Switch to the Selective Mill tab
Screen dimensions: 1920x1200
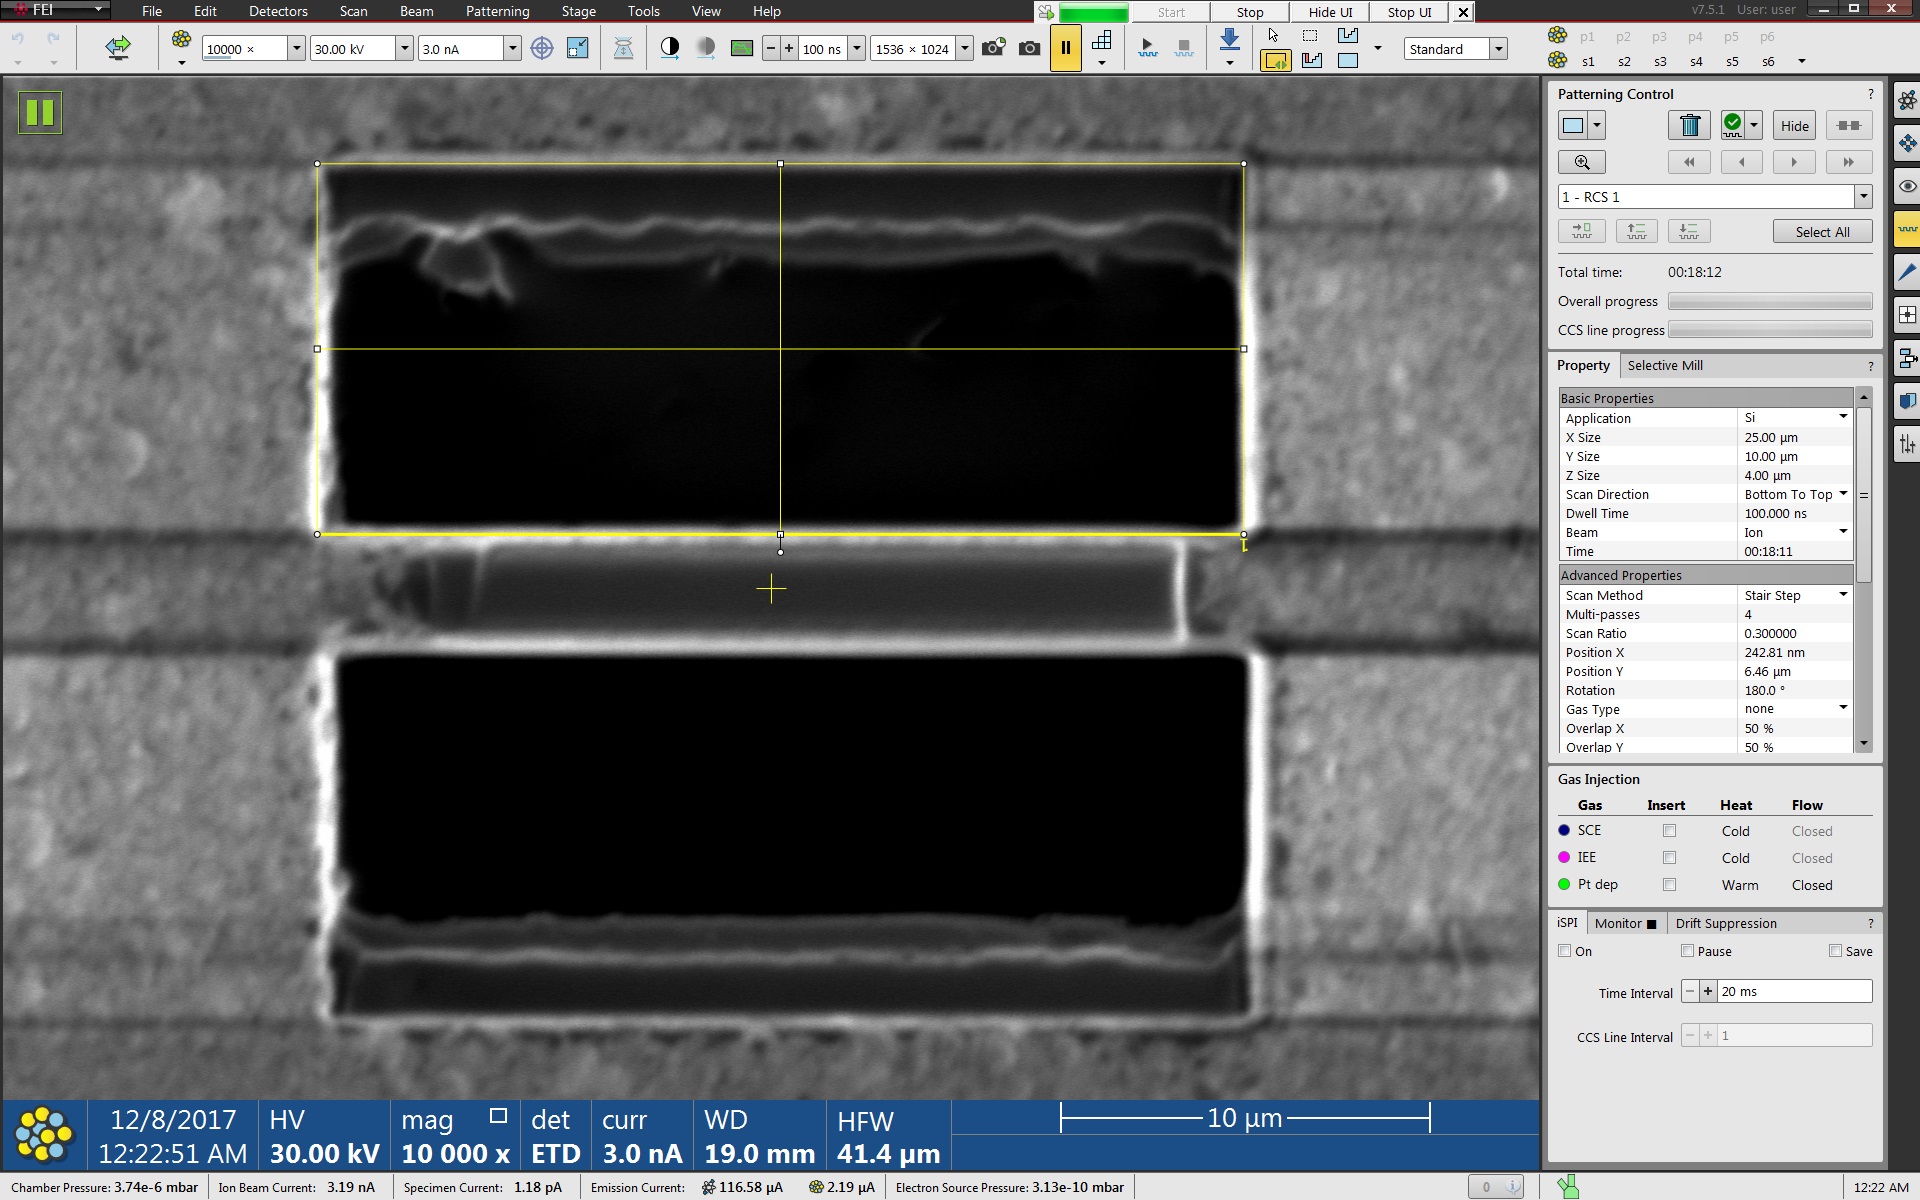coord(1664,366)
